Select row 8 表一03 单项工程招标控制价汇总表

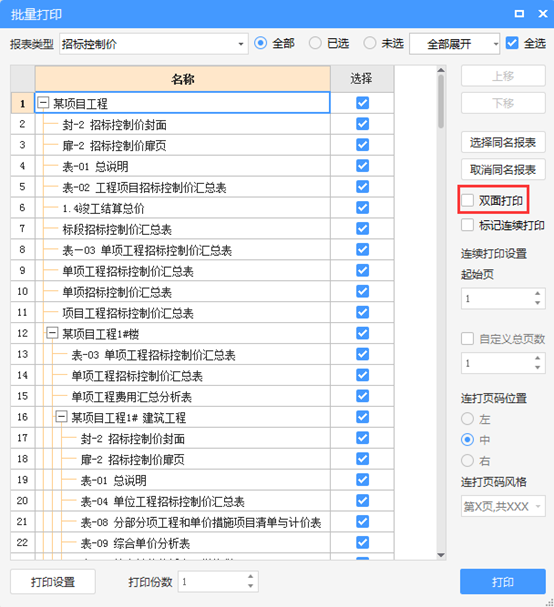(183, 250)
